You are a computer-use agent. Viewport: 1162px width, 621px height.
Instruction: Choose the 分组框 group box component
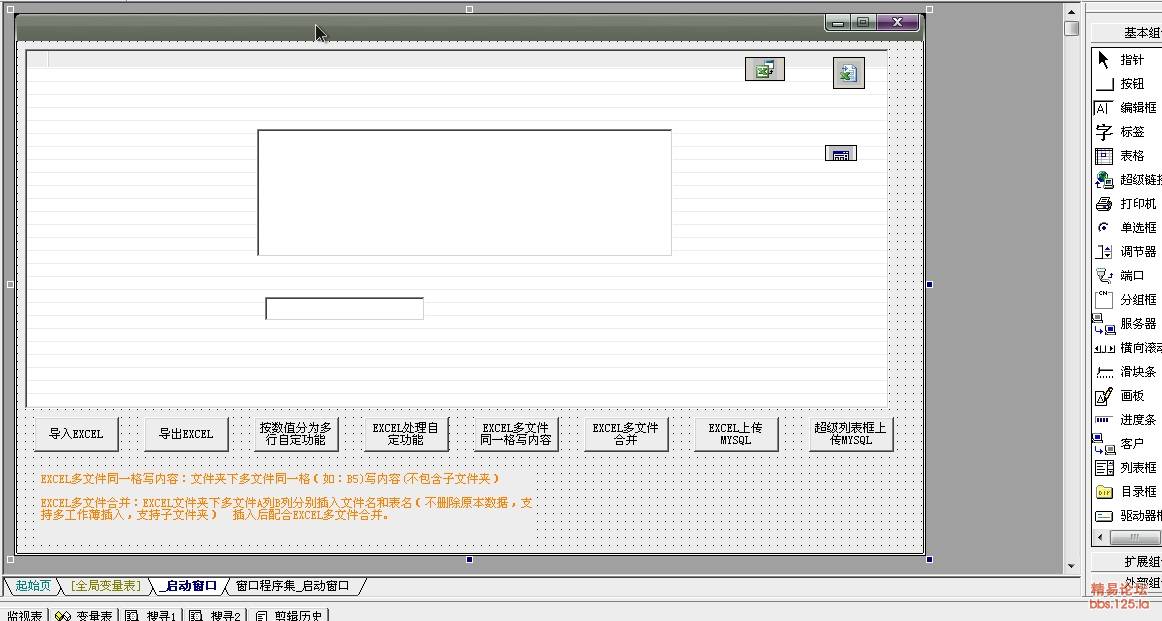coord(1126,299)
